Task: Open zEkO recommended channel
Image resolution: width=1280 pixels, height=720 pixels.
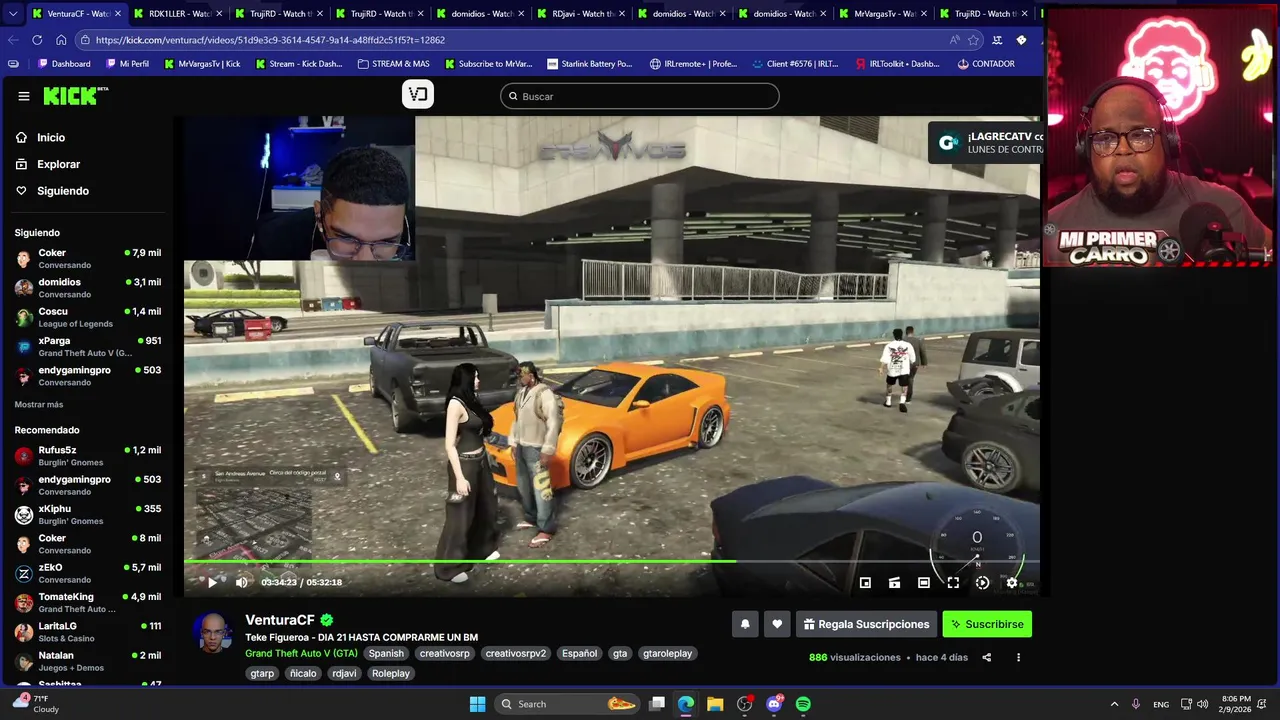Action: click(x=88, y=573)
